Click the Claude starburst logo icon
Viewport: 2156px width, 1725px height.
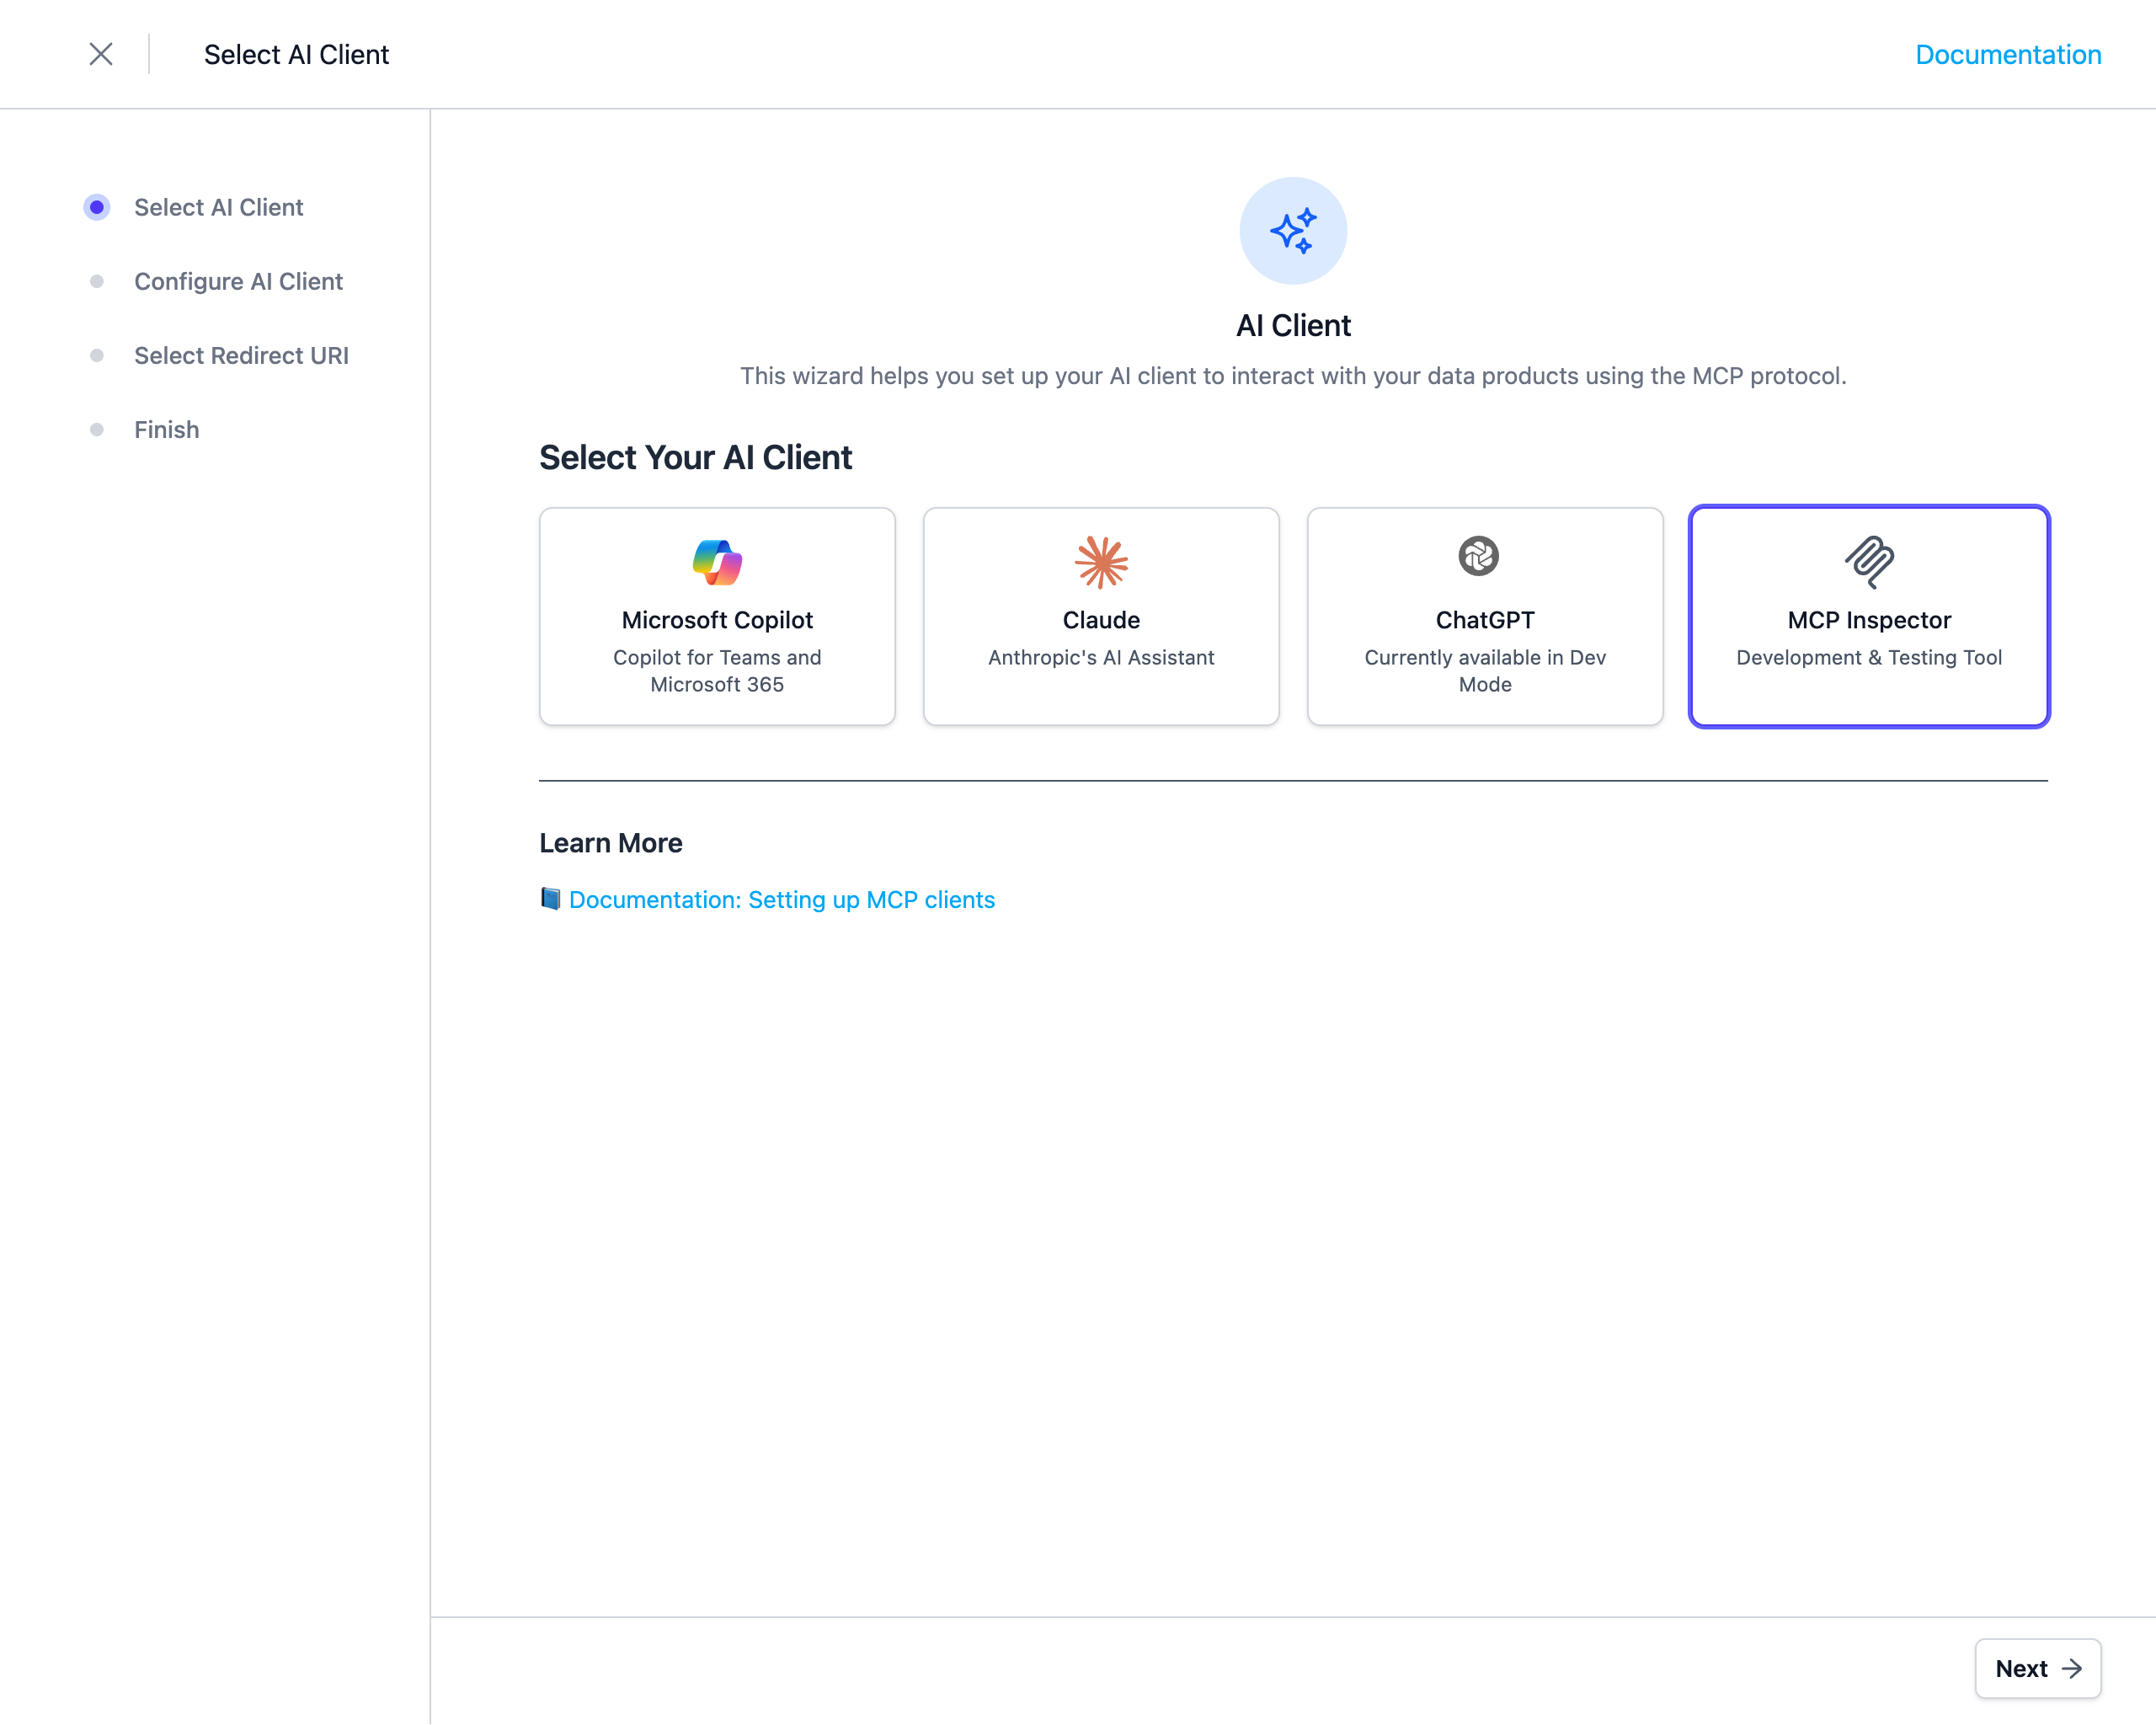pos(1100,561)
